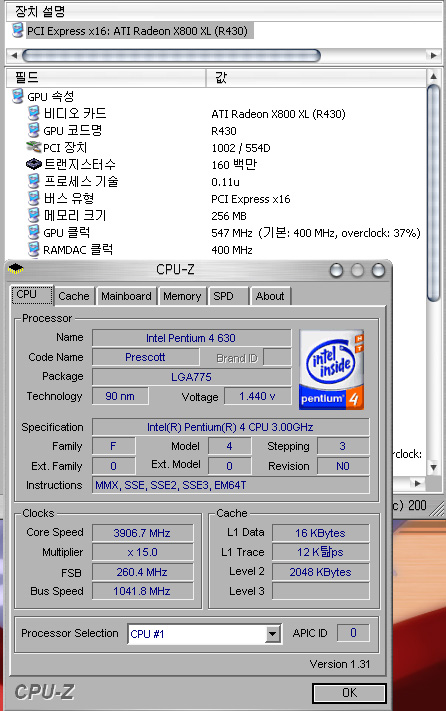Click the Technology field '90 nm'
Image resolution: width=446 pixels, height=711 pixels.
point(120,396)
